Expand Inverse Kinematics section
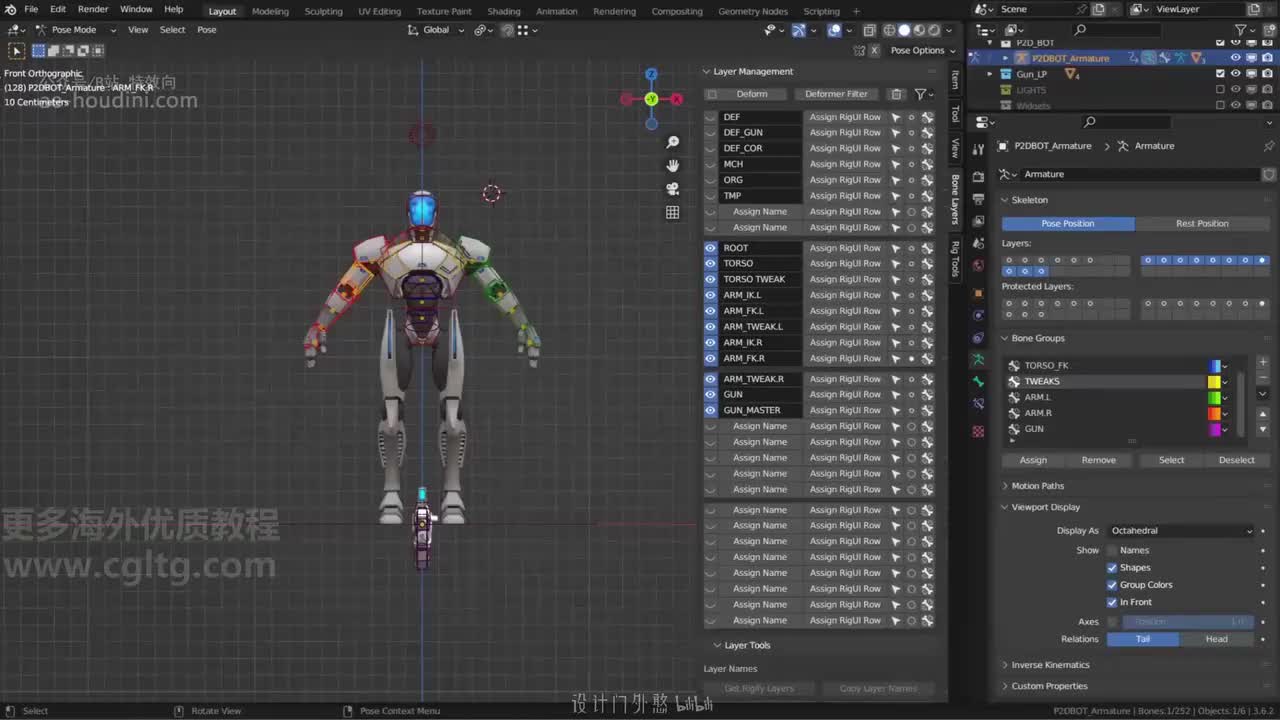1280x720 pixels. pyautogui.click(x=1050, y=665)
